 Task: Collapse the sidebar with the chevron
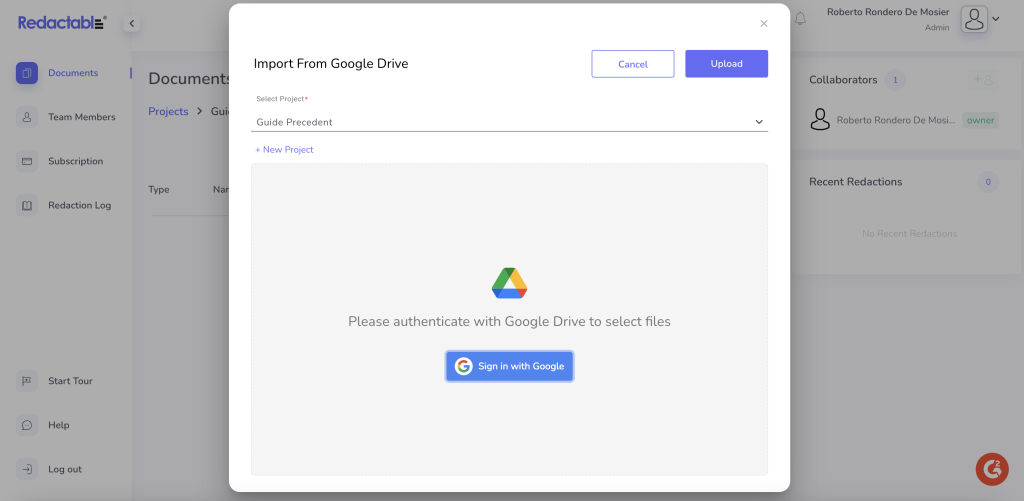tap(131, 23)
